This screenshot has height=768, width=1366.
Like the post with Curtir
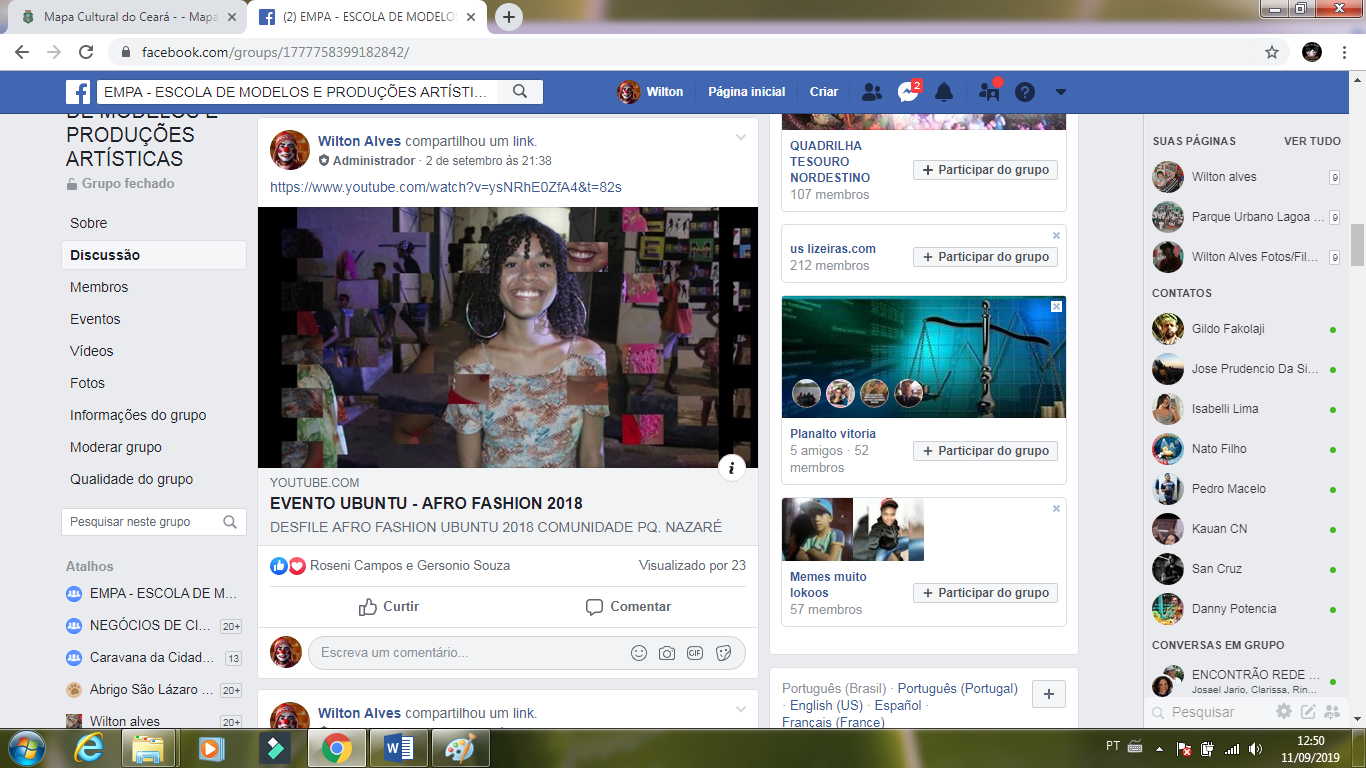[x=389, y=607]
